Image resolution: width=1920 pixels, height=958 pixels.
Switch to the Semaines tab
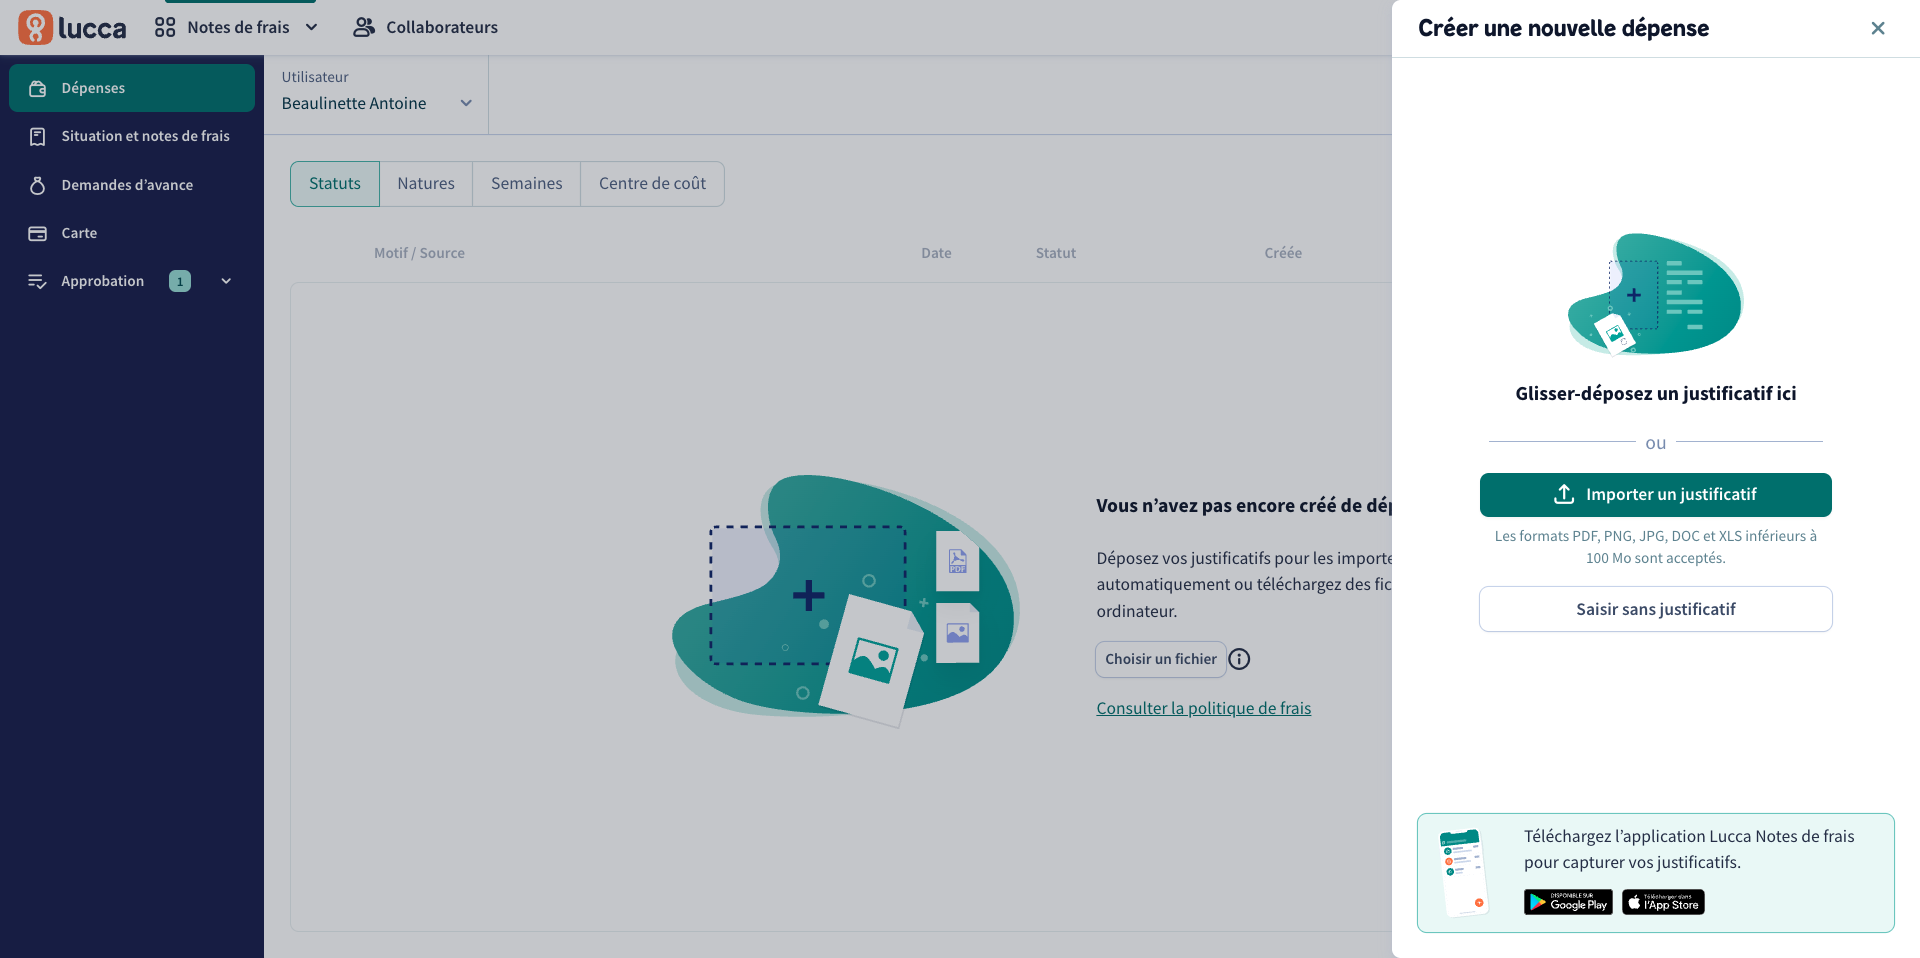coord(527,184)
